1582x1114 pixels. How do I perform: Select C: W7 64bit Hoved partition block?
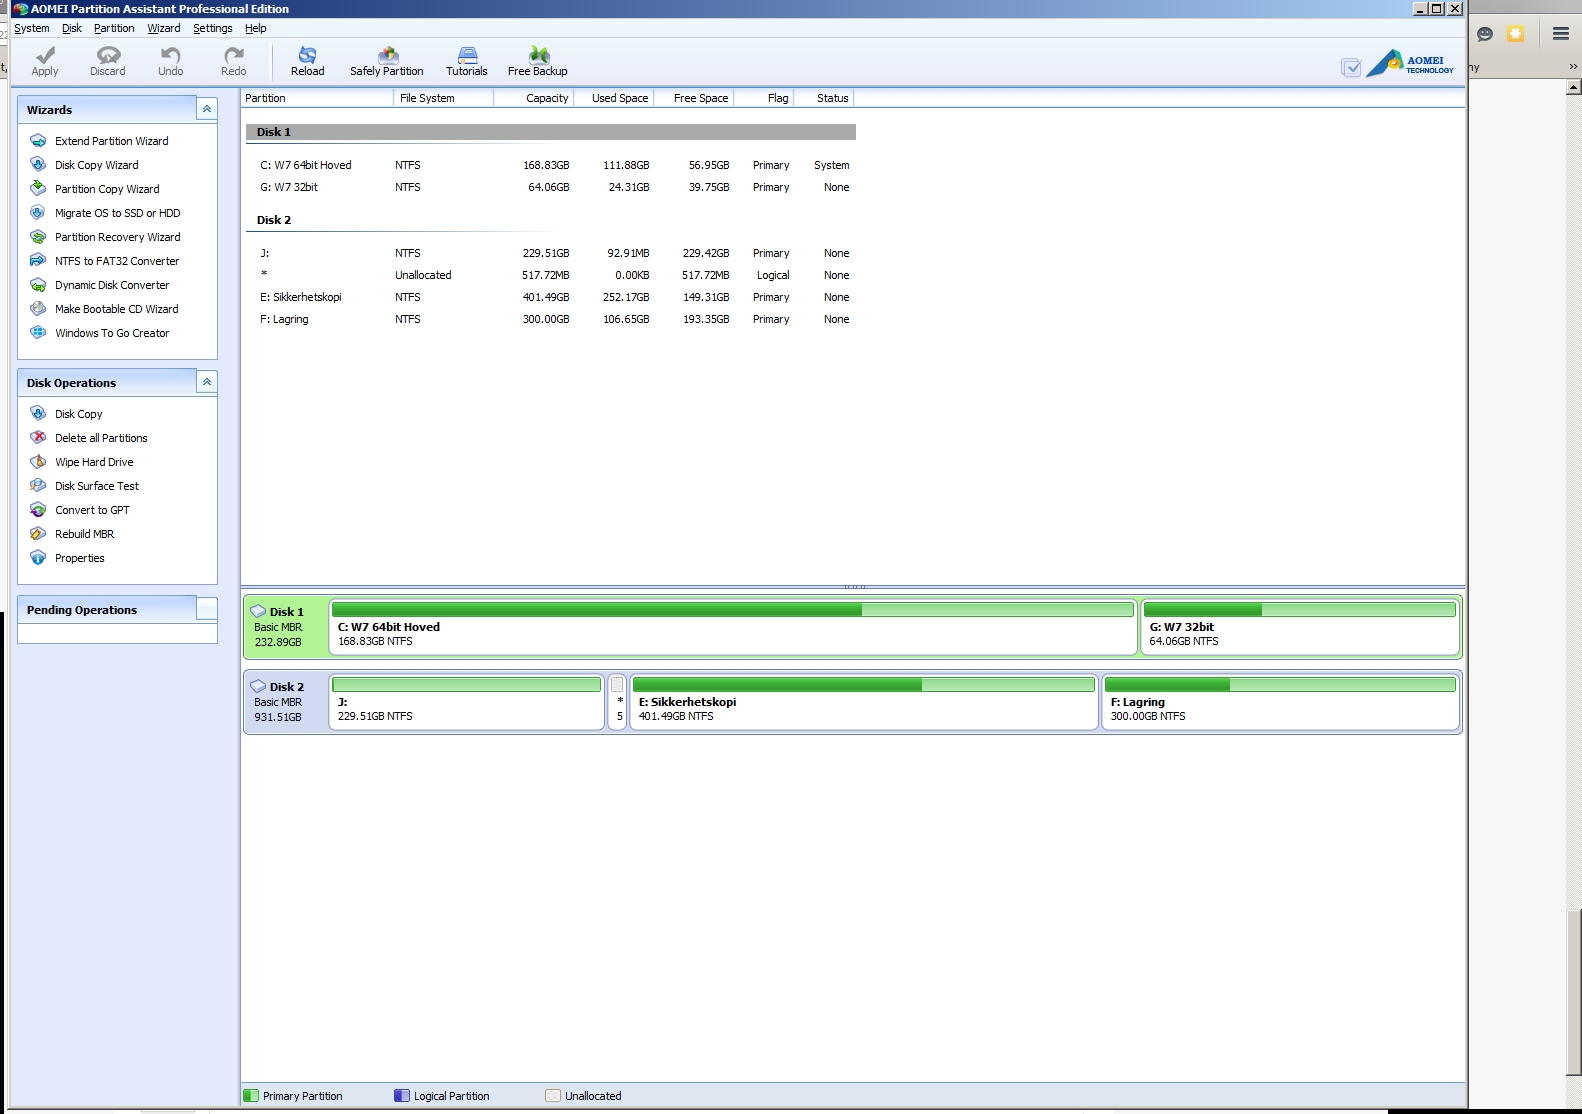pos(733,627)
